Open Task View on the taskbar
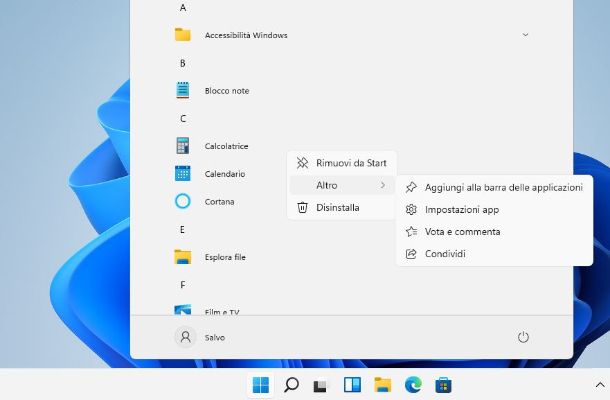Screen dimensions: 610x400 tap(321, 386)
